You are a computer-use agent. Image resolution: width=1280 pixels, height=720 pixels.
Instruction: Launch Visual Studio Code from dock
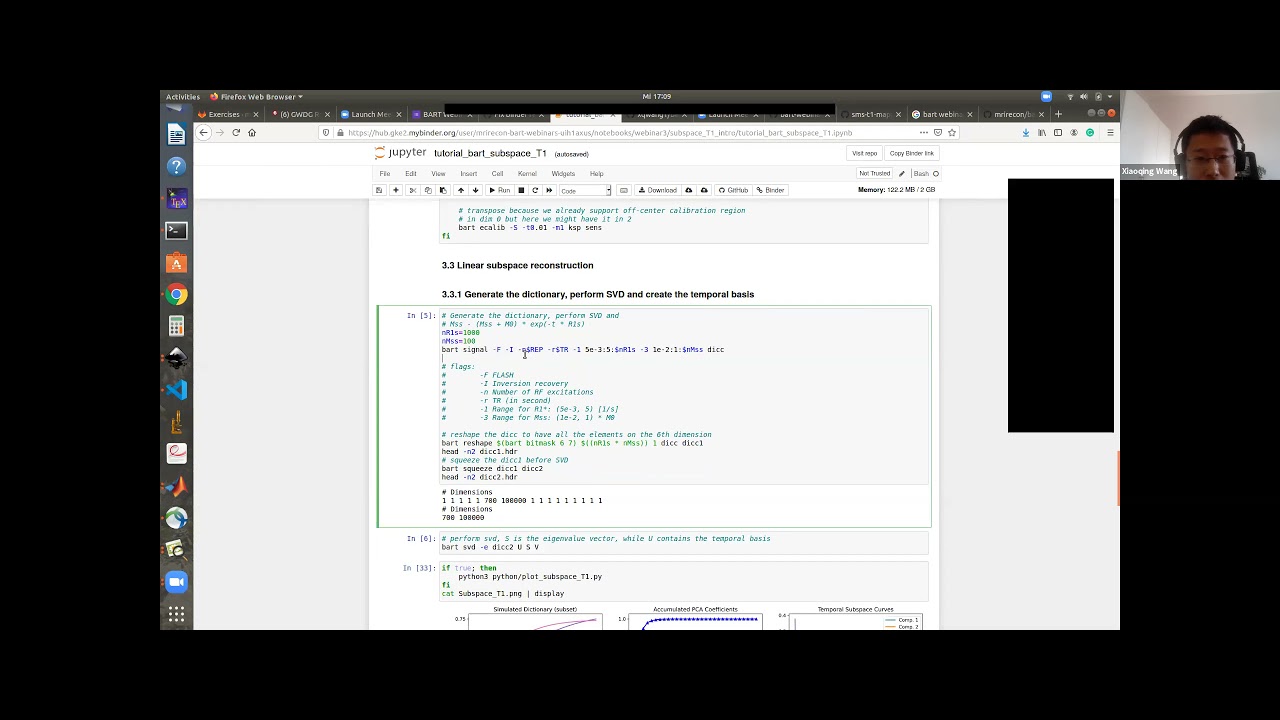point(176,390)
